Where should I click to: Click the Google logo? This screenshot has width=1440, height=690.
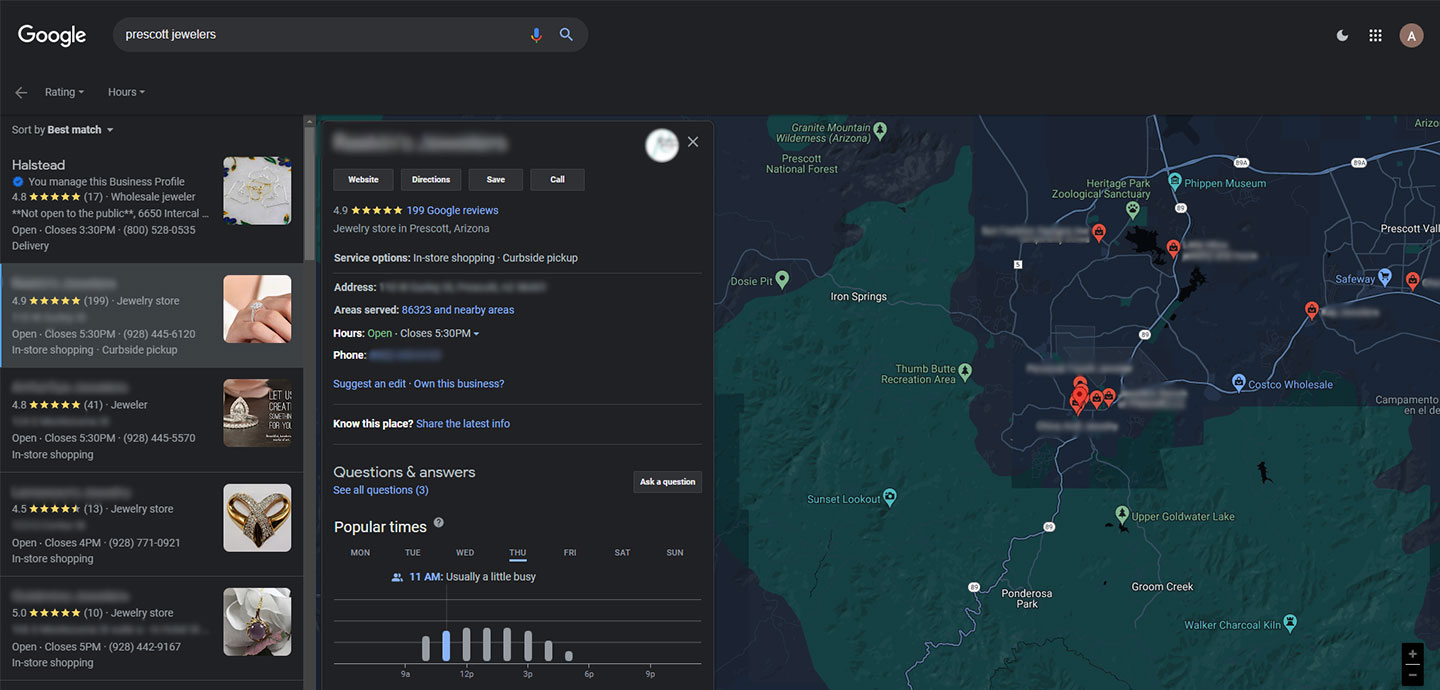click(52, 35)
